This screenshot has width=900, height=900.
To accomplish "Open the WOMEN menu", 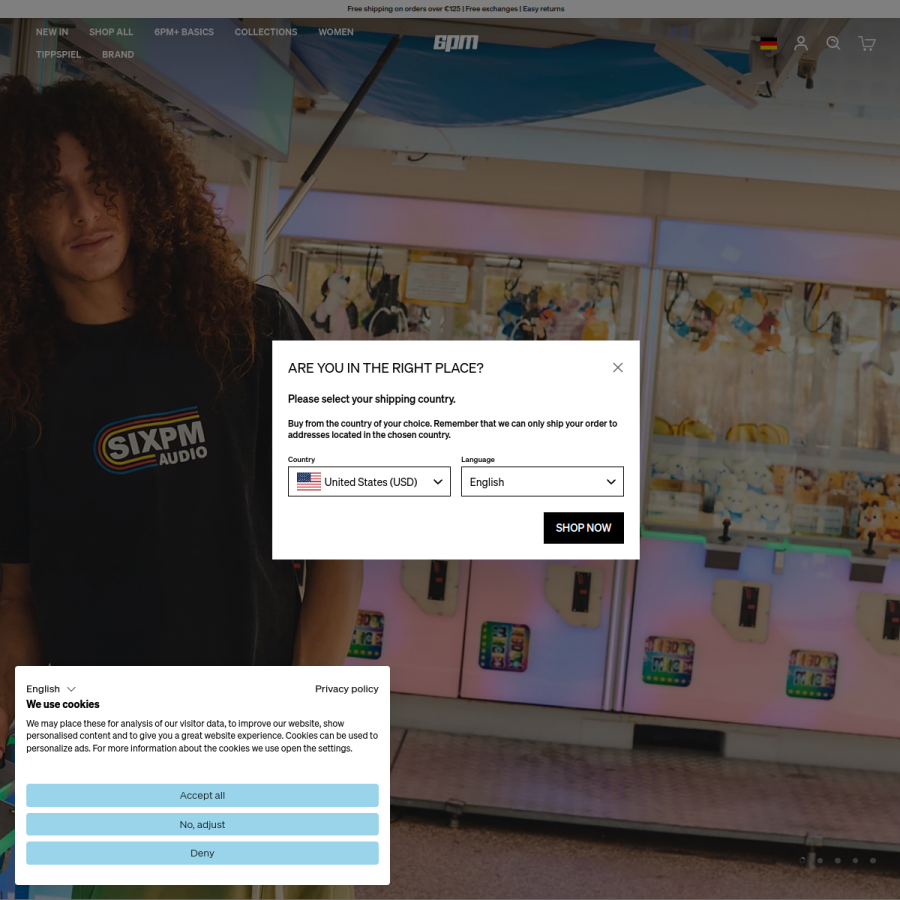I will 336,32.
